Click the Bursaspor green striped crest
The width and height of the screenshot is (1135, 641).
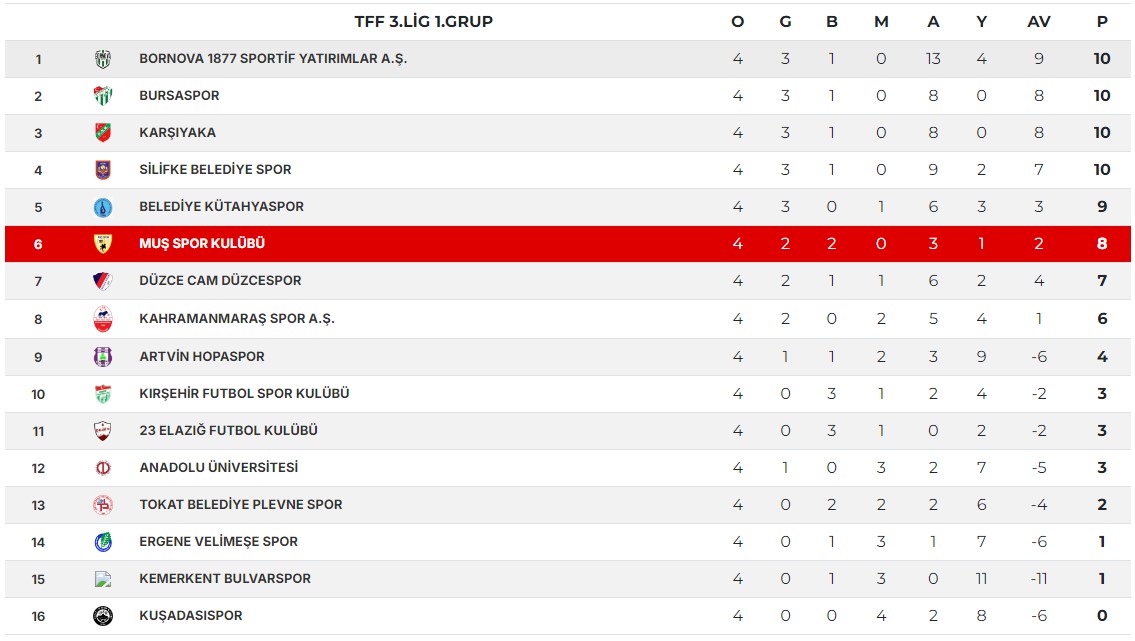(x=103, y=96)
